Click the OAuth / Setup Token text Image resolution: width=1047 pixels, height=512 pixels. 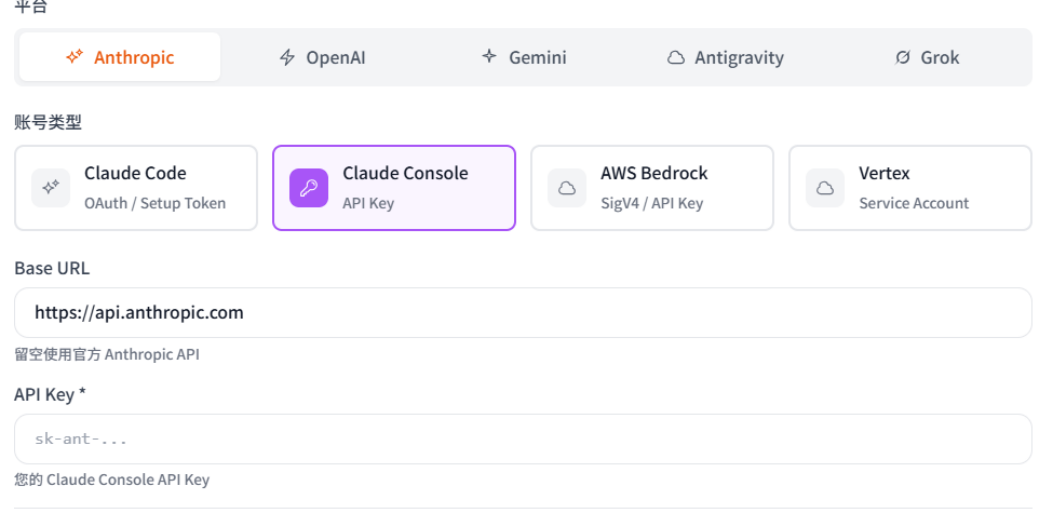click(155, 204)
